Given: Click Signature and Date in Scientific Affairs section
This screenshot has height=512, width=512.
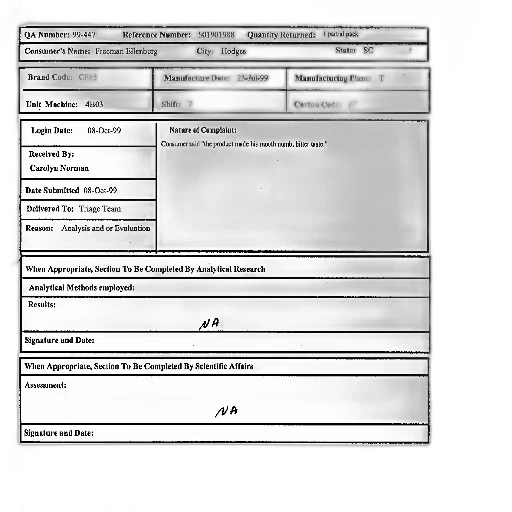Looking at the screenshot, I should 59,433.
